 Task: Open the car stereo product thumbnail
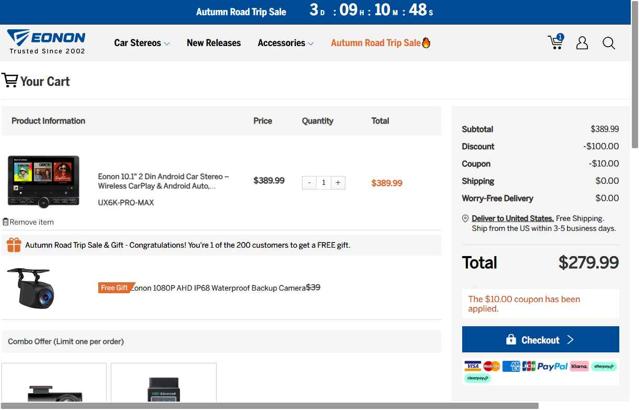[x=44, y=181]
